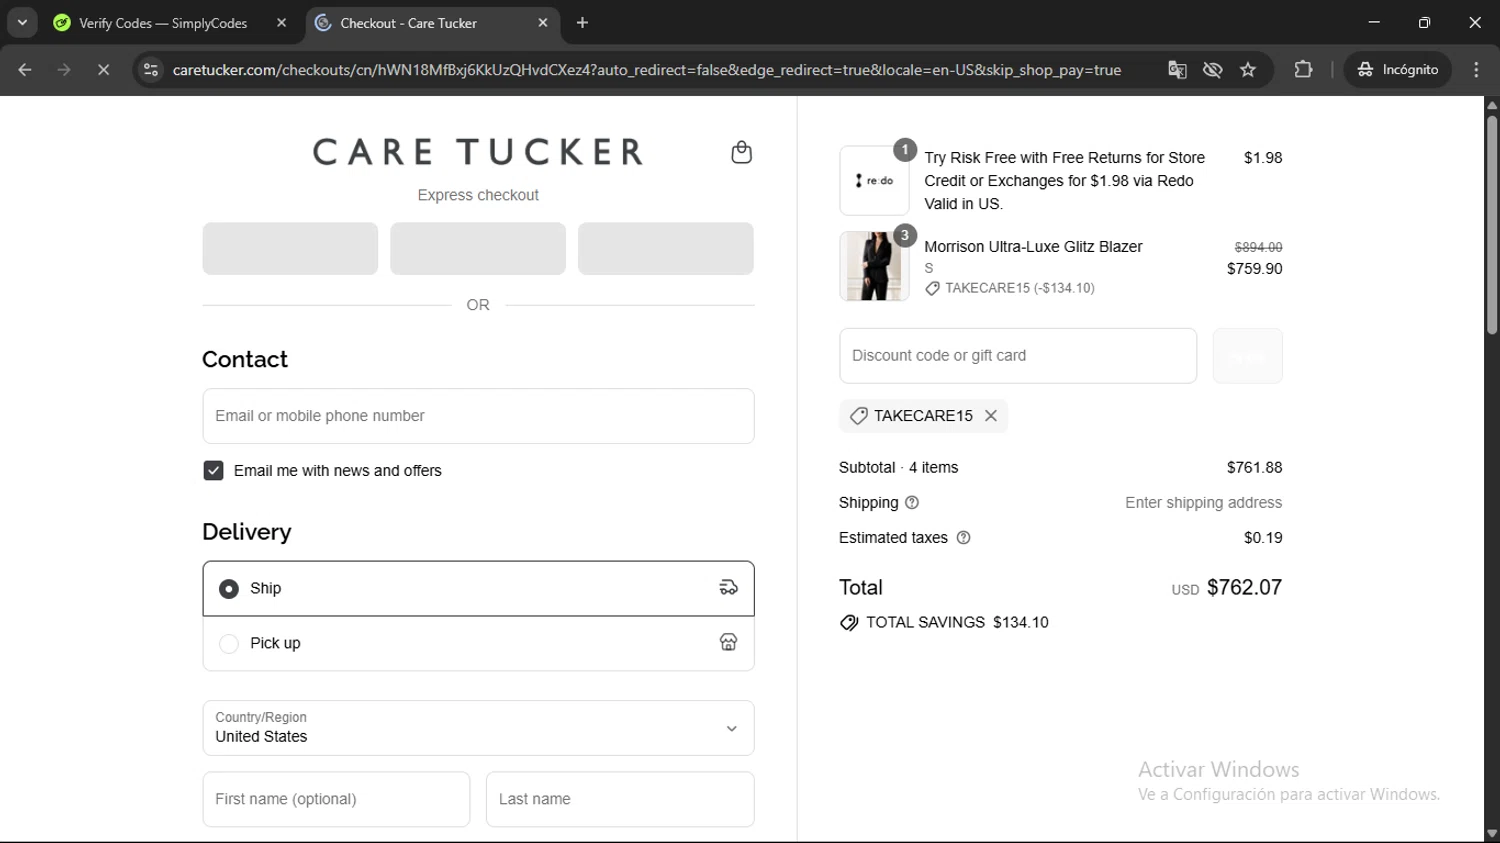Image resolution: width=1500 pixels, height=843 pixels.
Task: Click the Morrison blazer product thumbnail
Action: [x=874, y=266]
